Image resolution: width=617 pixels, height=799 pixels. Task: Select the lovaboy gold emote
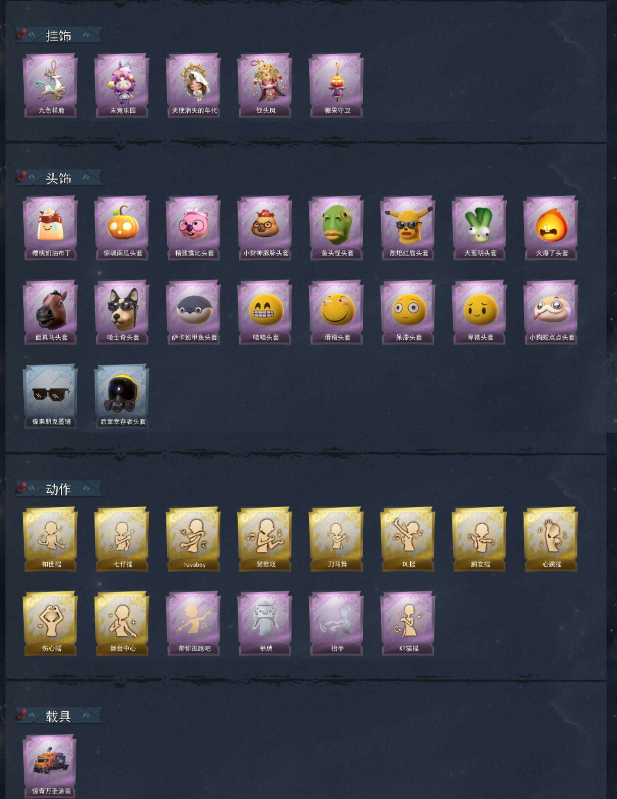tap(193, 539)
